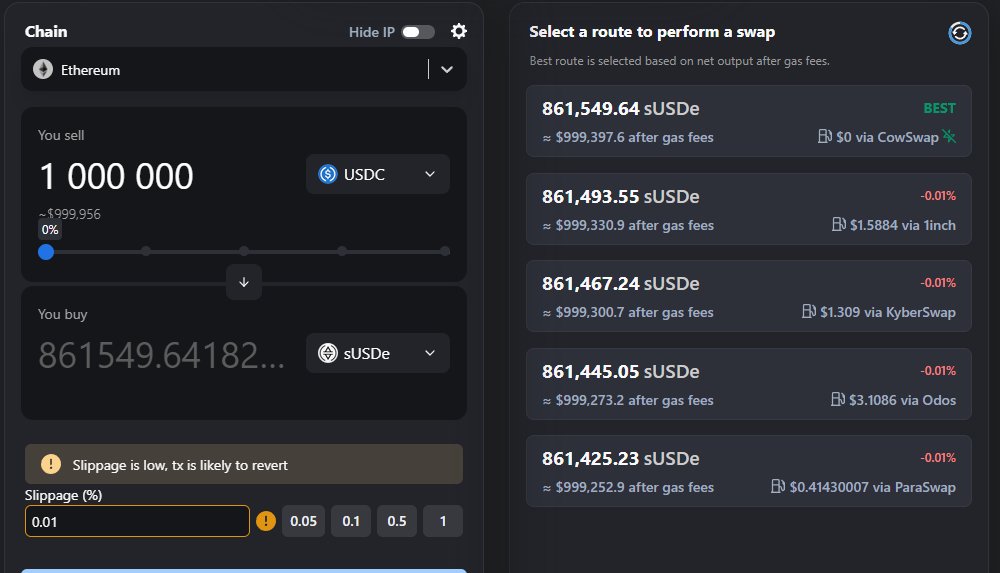Click the "Select a route to perform a swap" heading
The height and width of the screenshot is (573, 1000).
coord(652,32)
